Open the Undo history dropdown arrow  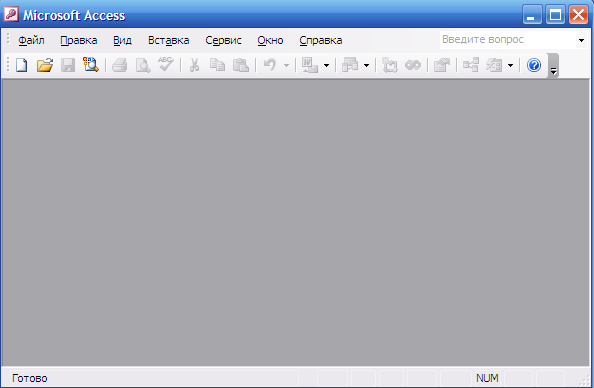click(286, 66)
